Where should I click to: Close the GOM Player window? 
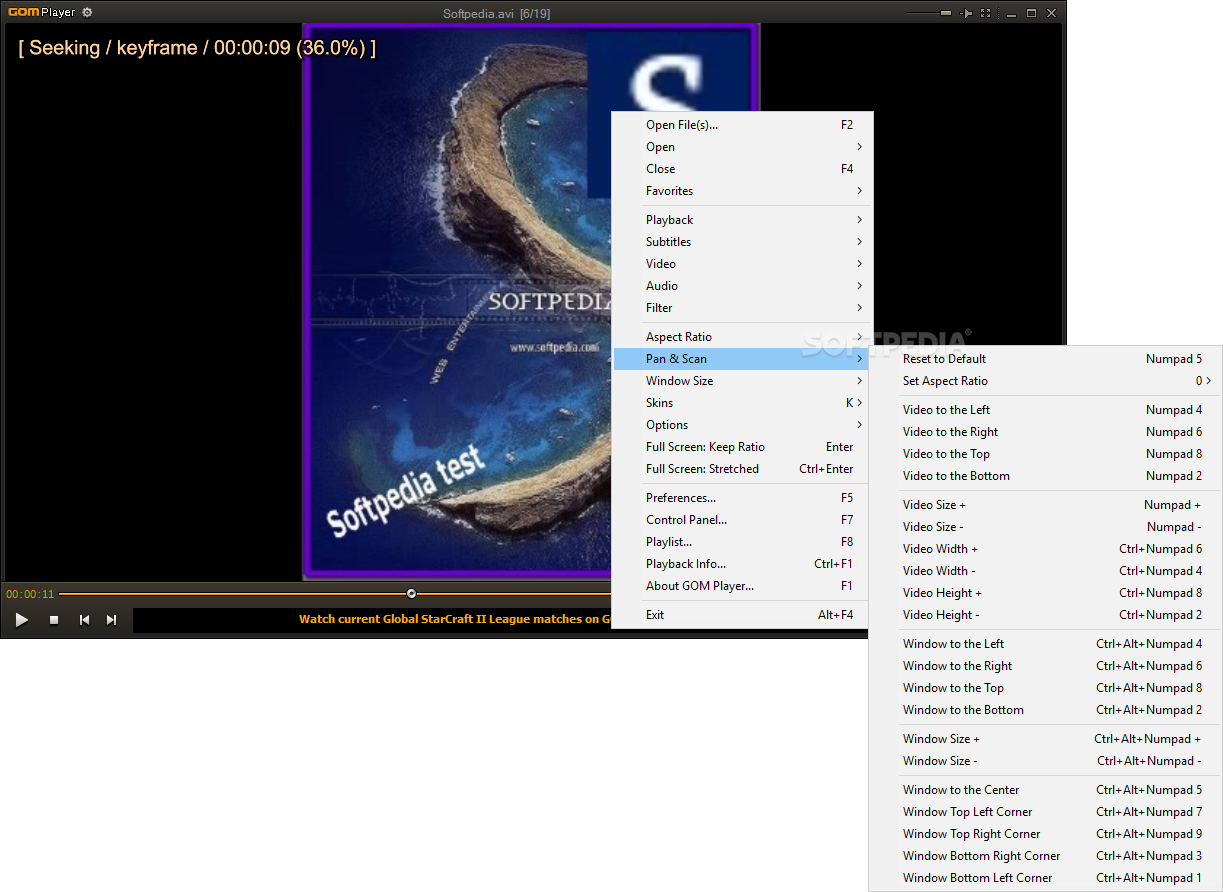(1052, 13)
